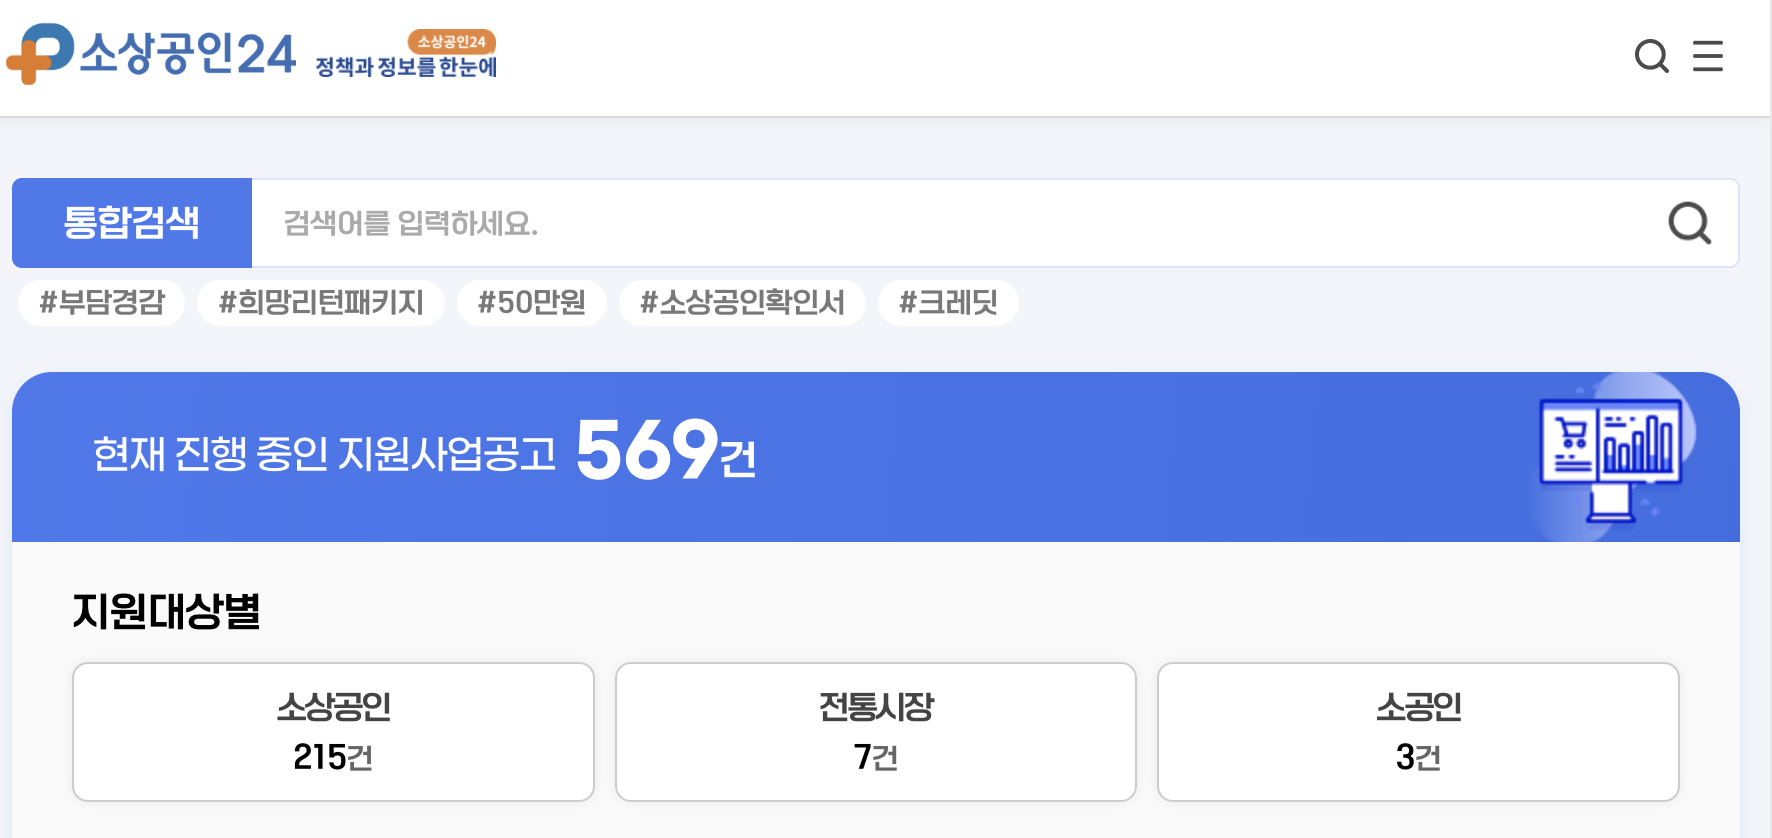
Task: Select the 통합검색 tab
Action: point(131,223)
